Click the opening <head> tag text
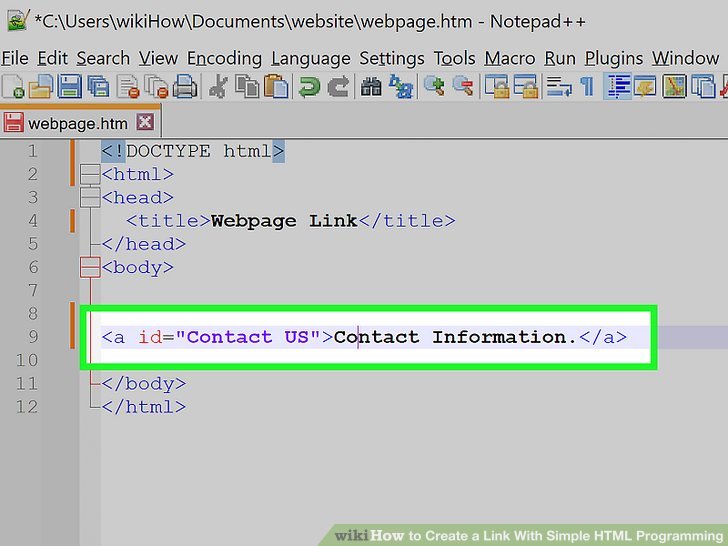This screenshot has height=546, width=728. pyautogui.click(x=137, y=198)
